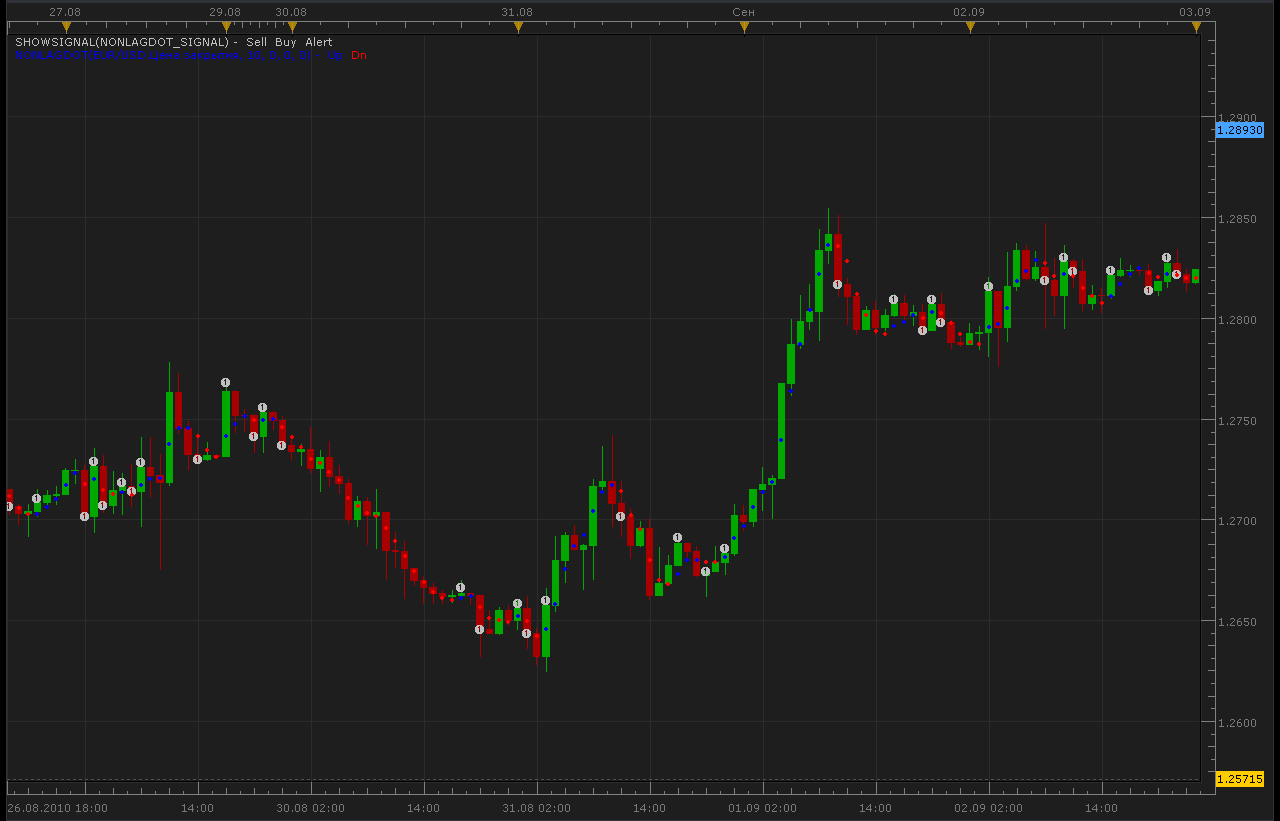Click the 1.2650 price axis label
The width and height of the screenshot is (1280, 821).
(x=1238, y=622)
